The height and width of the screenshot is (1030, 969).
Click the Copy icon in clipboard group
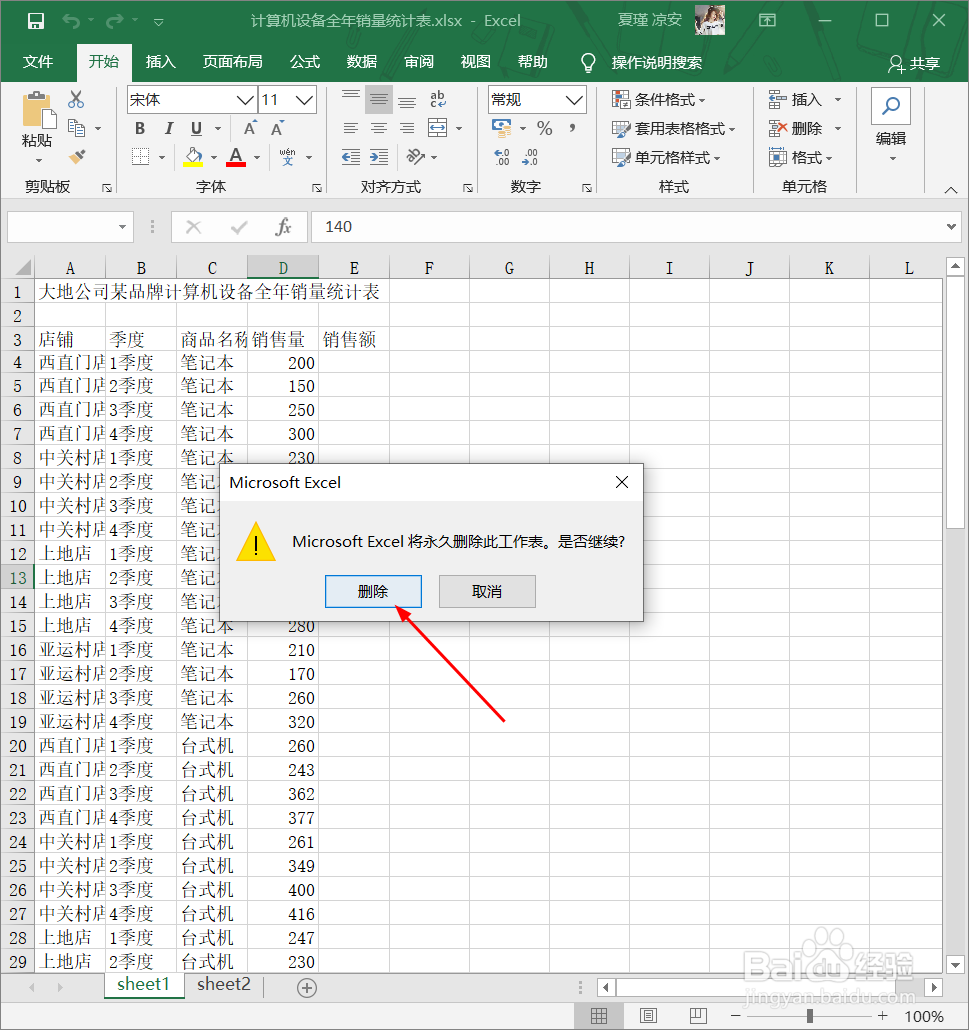pos(77,128)
